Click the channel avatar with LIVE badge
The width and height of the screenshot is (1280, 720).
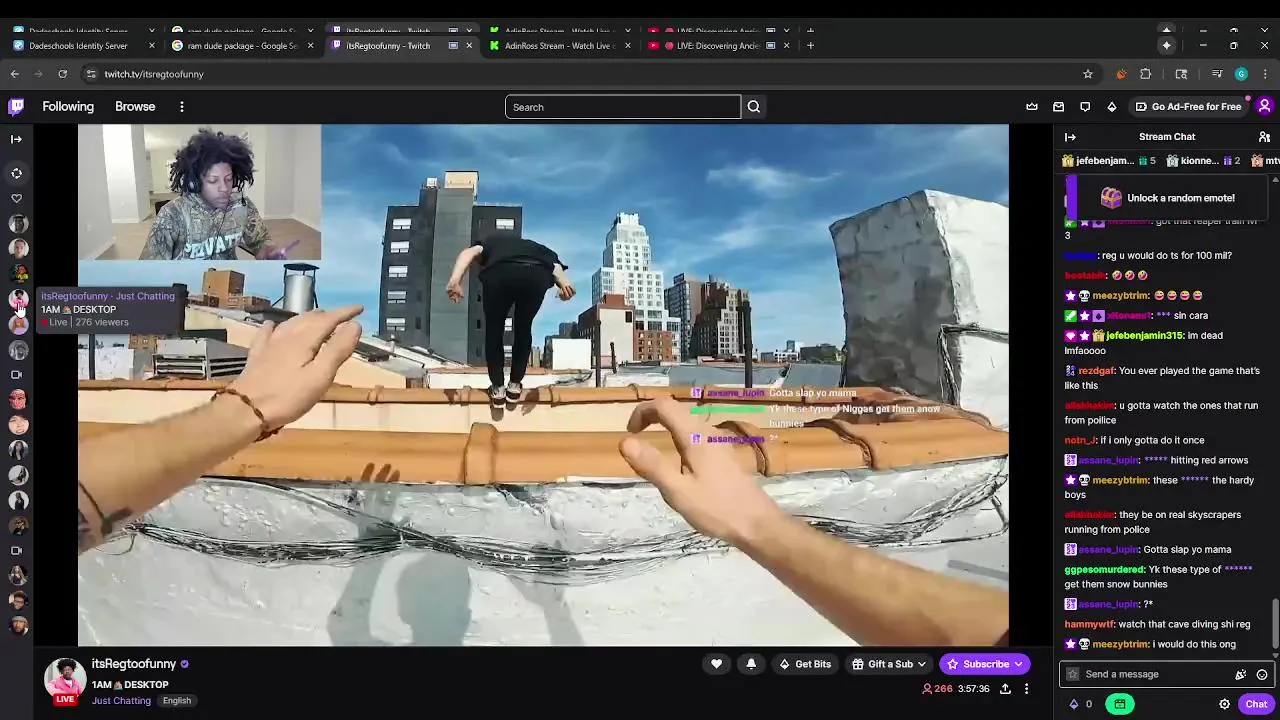click(x=65, y=679)
